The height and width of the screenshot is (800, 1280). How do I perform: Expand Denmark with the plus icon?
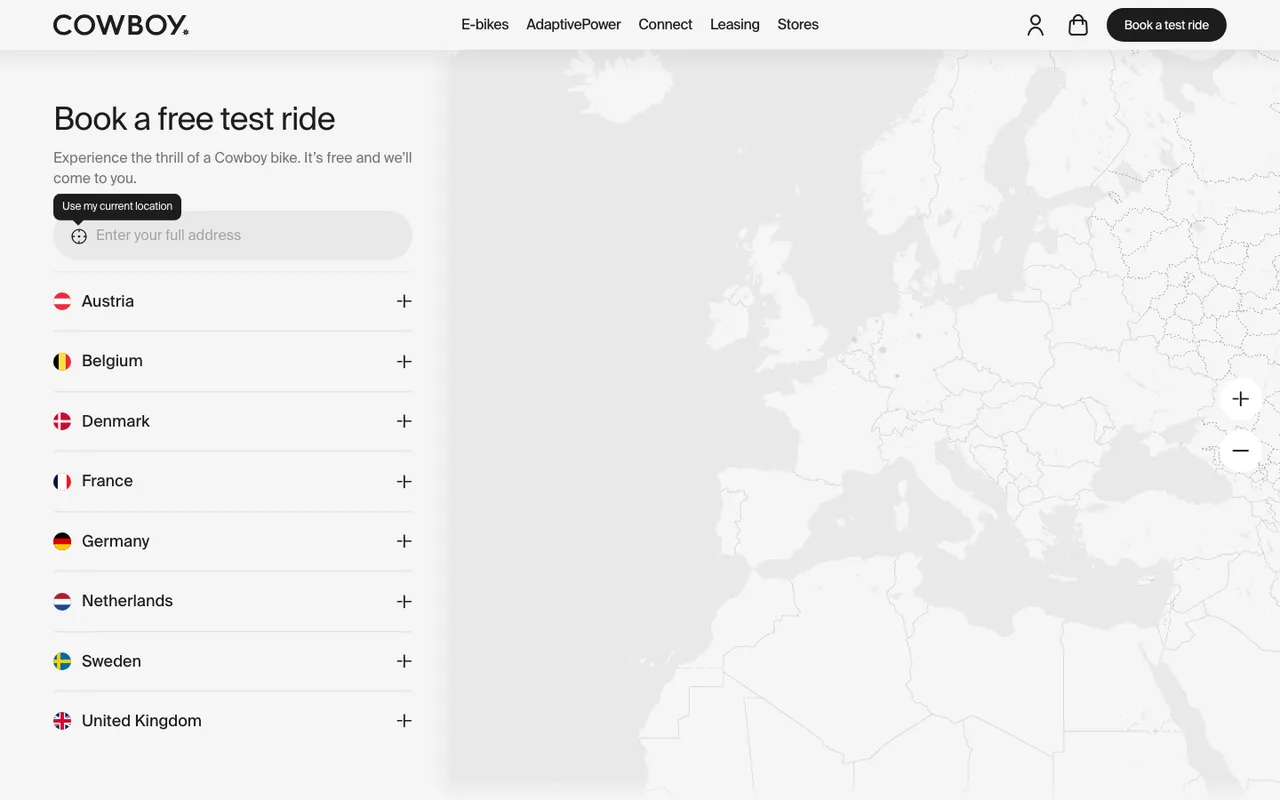(404, 421)
